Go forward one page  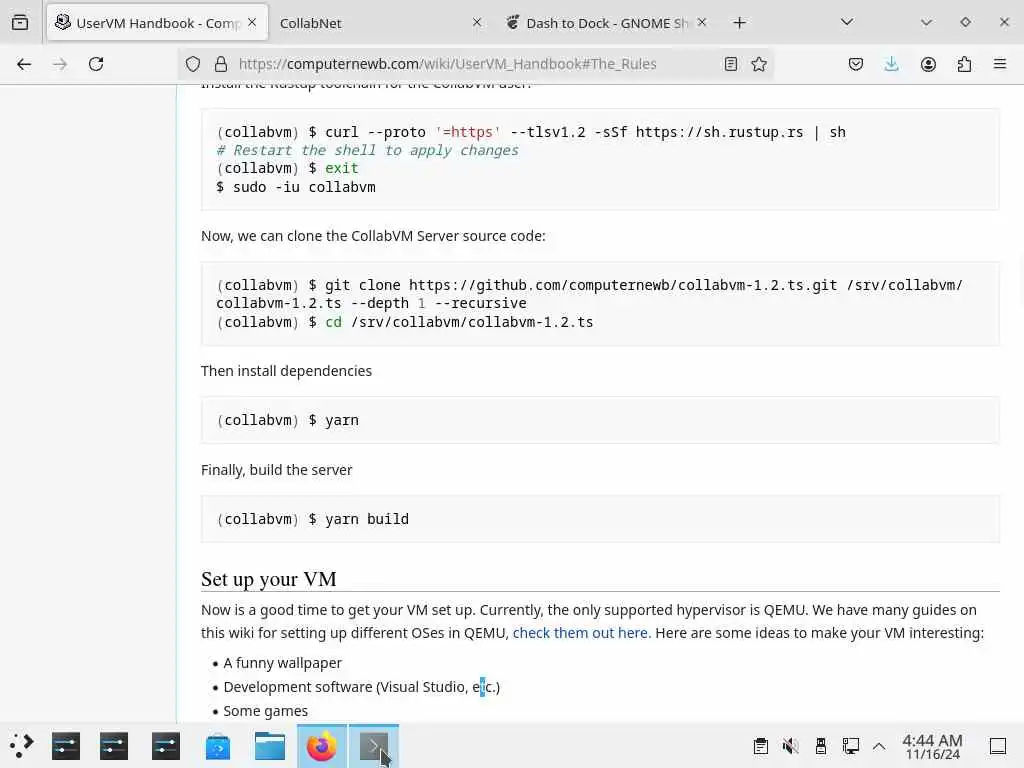point(60,64)
